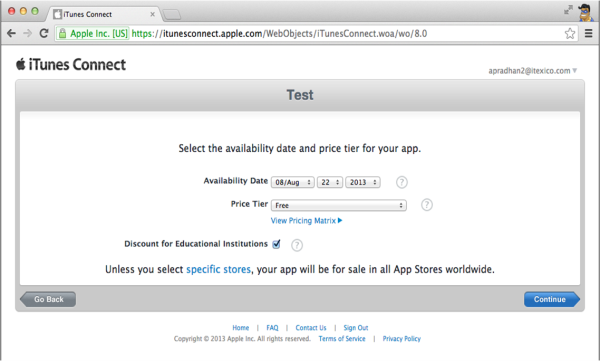The width and height of the screenshot is (600, 361).
Task: Click the Availability Date label
Action: [x=235, y=181]
